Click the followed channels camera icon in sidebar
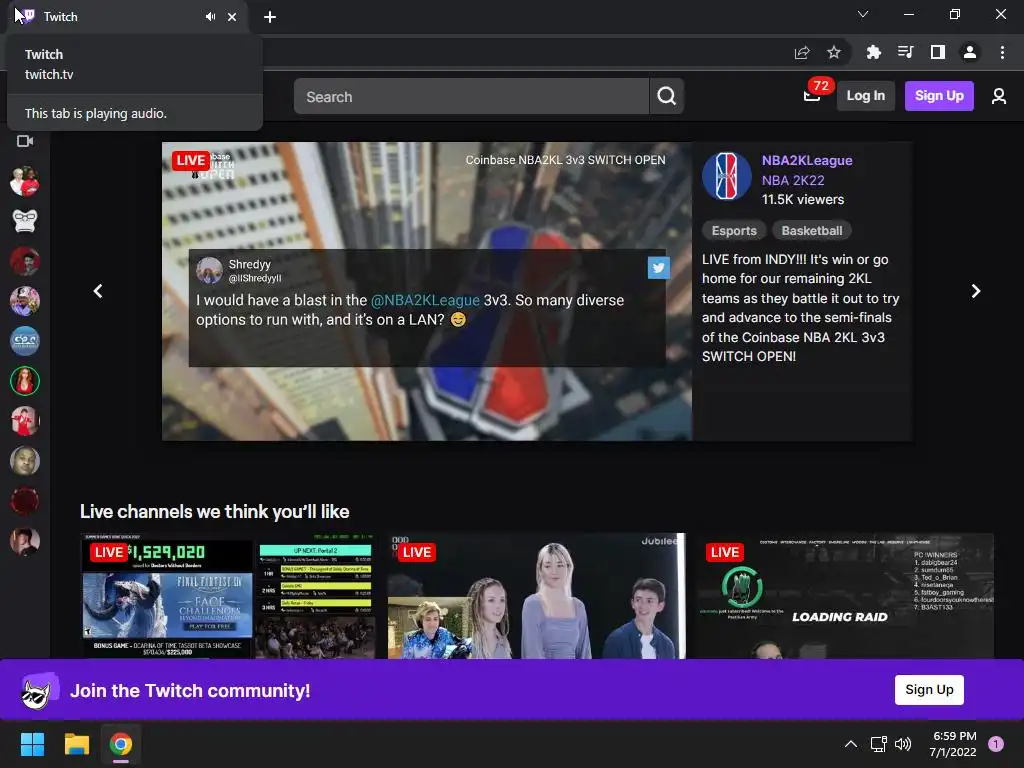 25,141
